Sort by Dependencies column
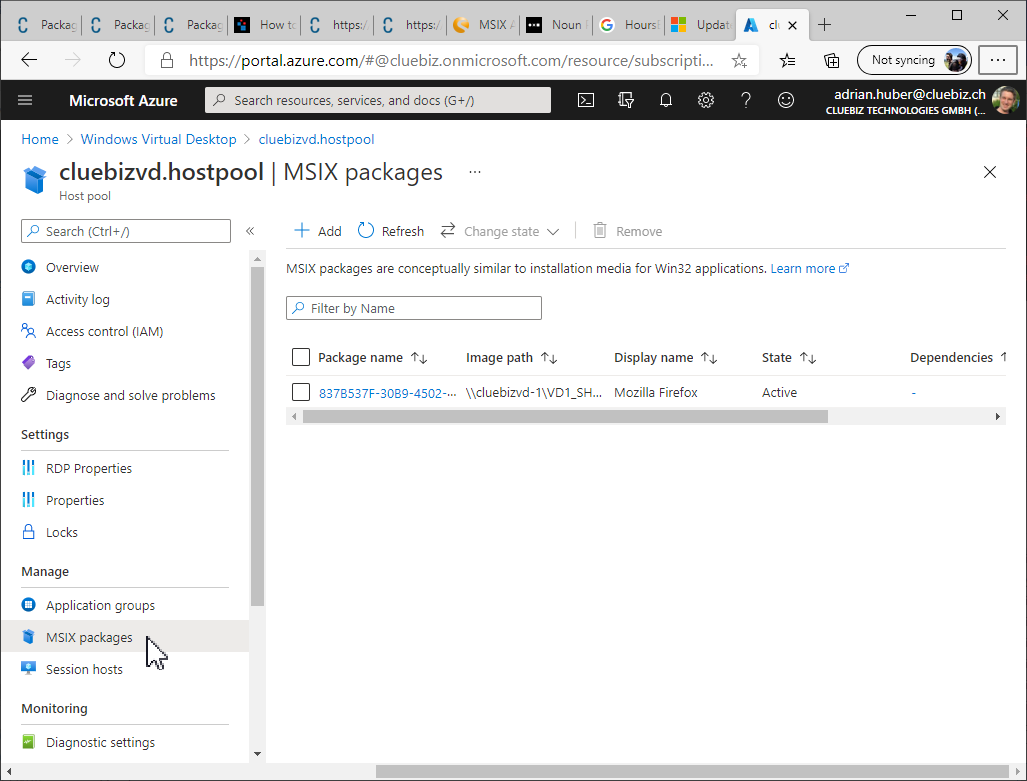1027x781 pixels. point(958,358)
